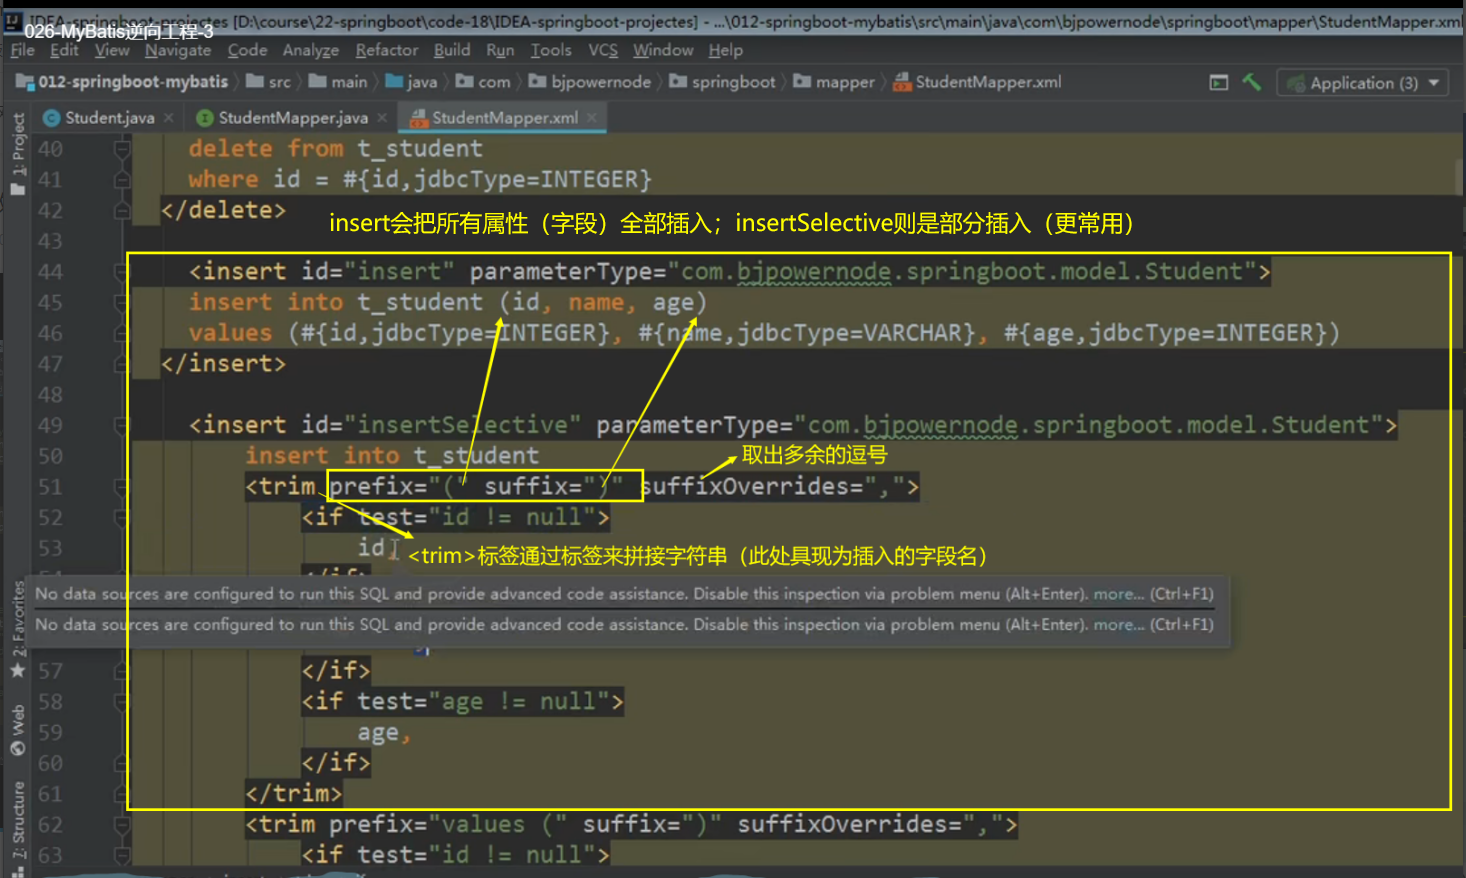Close the Student.java tab

(169, 118)
